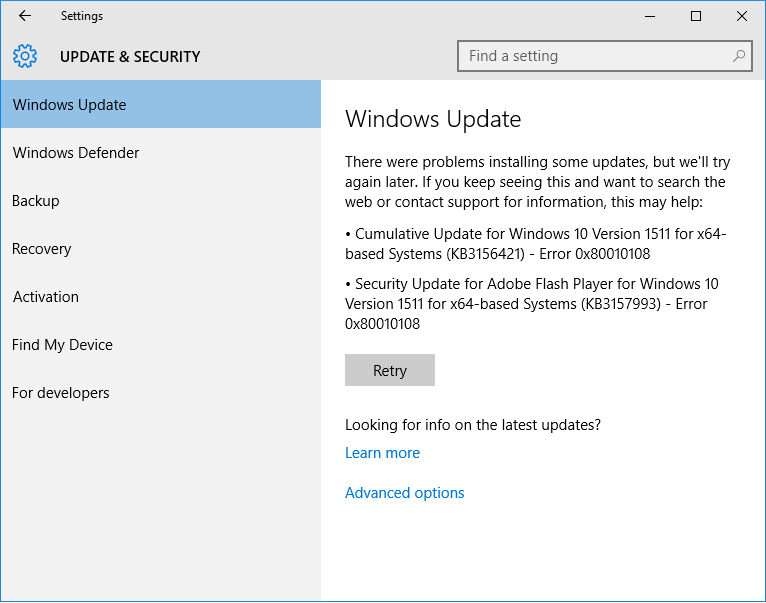766x603 pixels.
Task: Click the UPDATE & SECURITY heading
Action: point(130,57)
